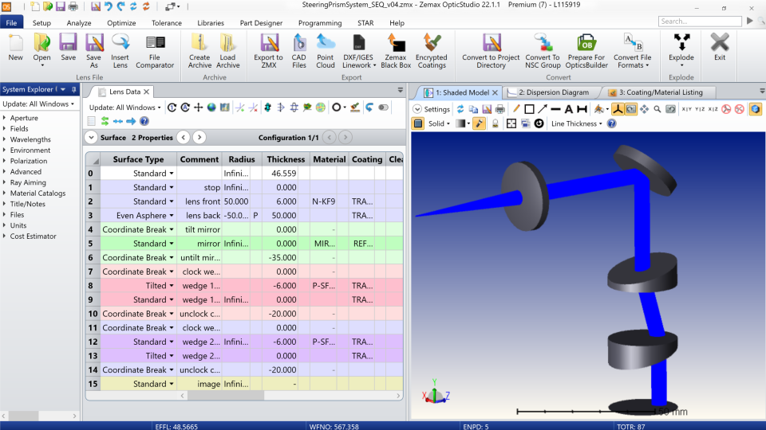Click the System Explorer horizontal scrollbar thumb
This screenshot has width=766, height=430.
(x=24, y=416)
